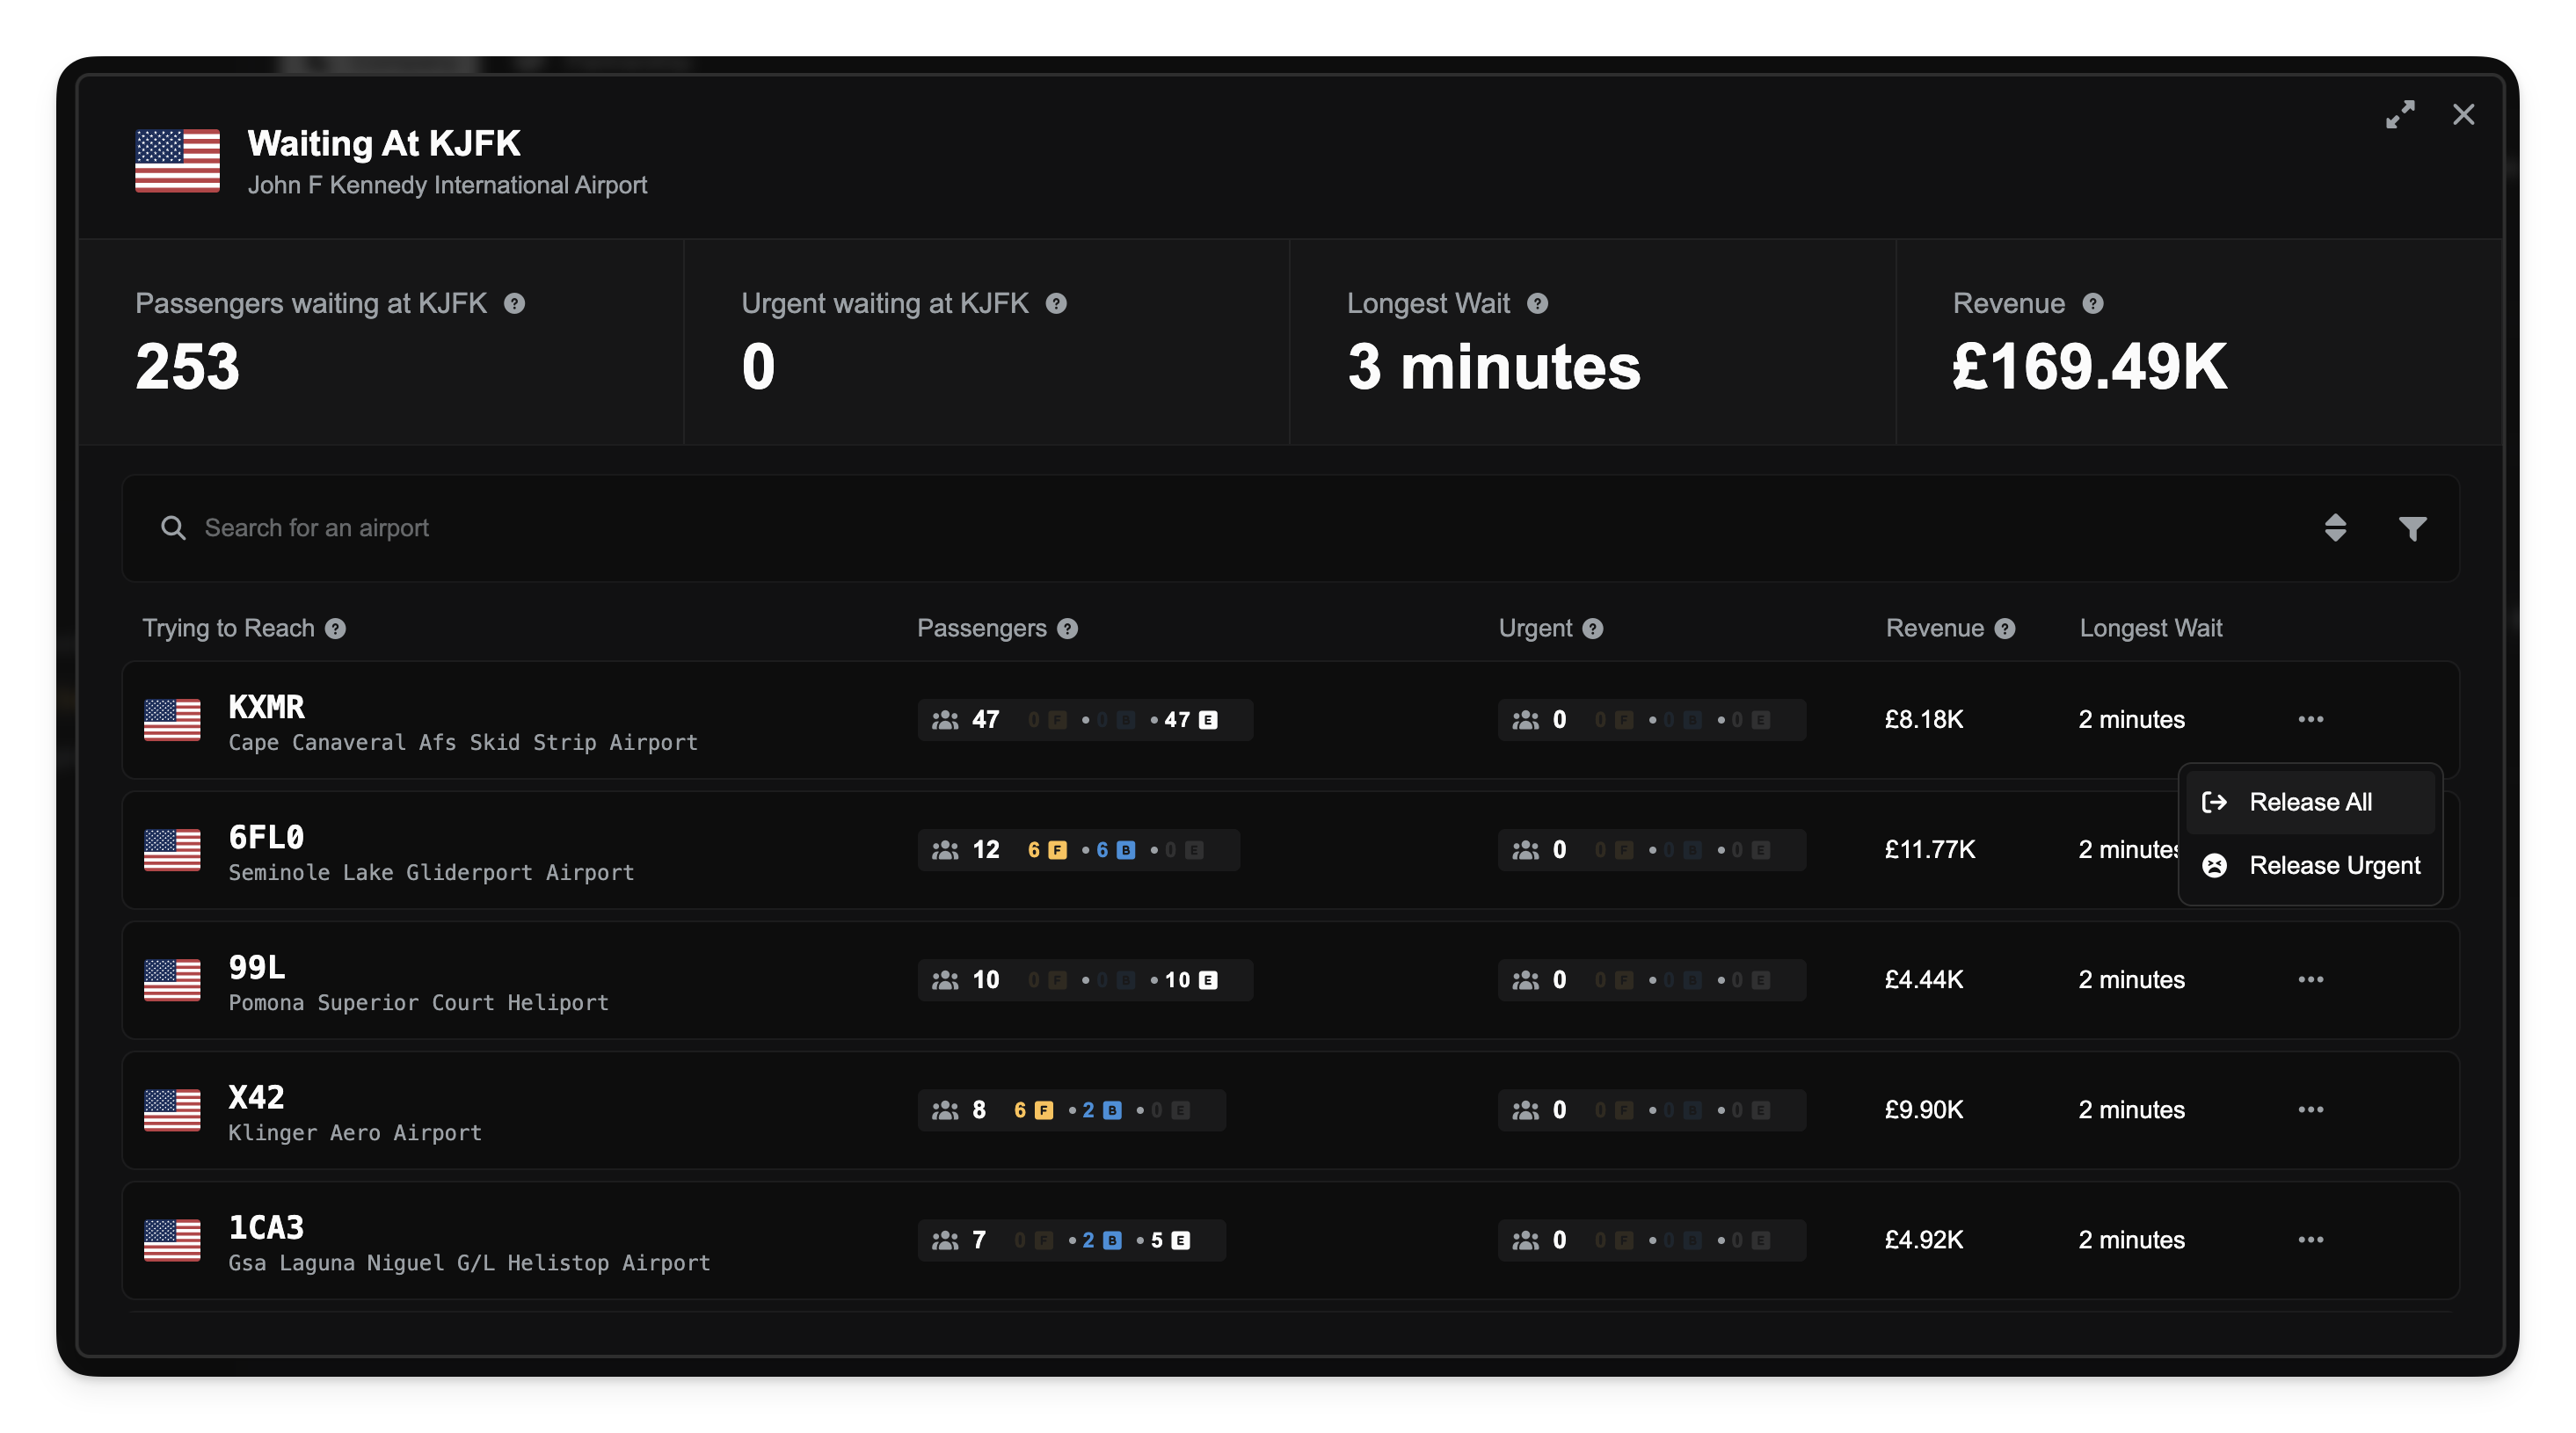Open three-dot menu for X42 row
The image size is (2576, 1433).
(x=2310, y=1109)
